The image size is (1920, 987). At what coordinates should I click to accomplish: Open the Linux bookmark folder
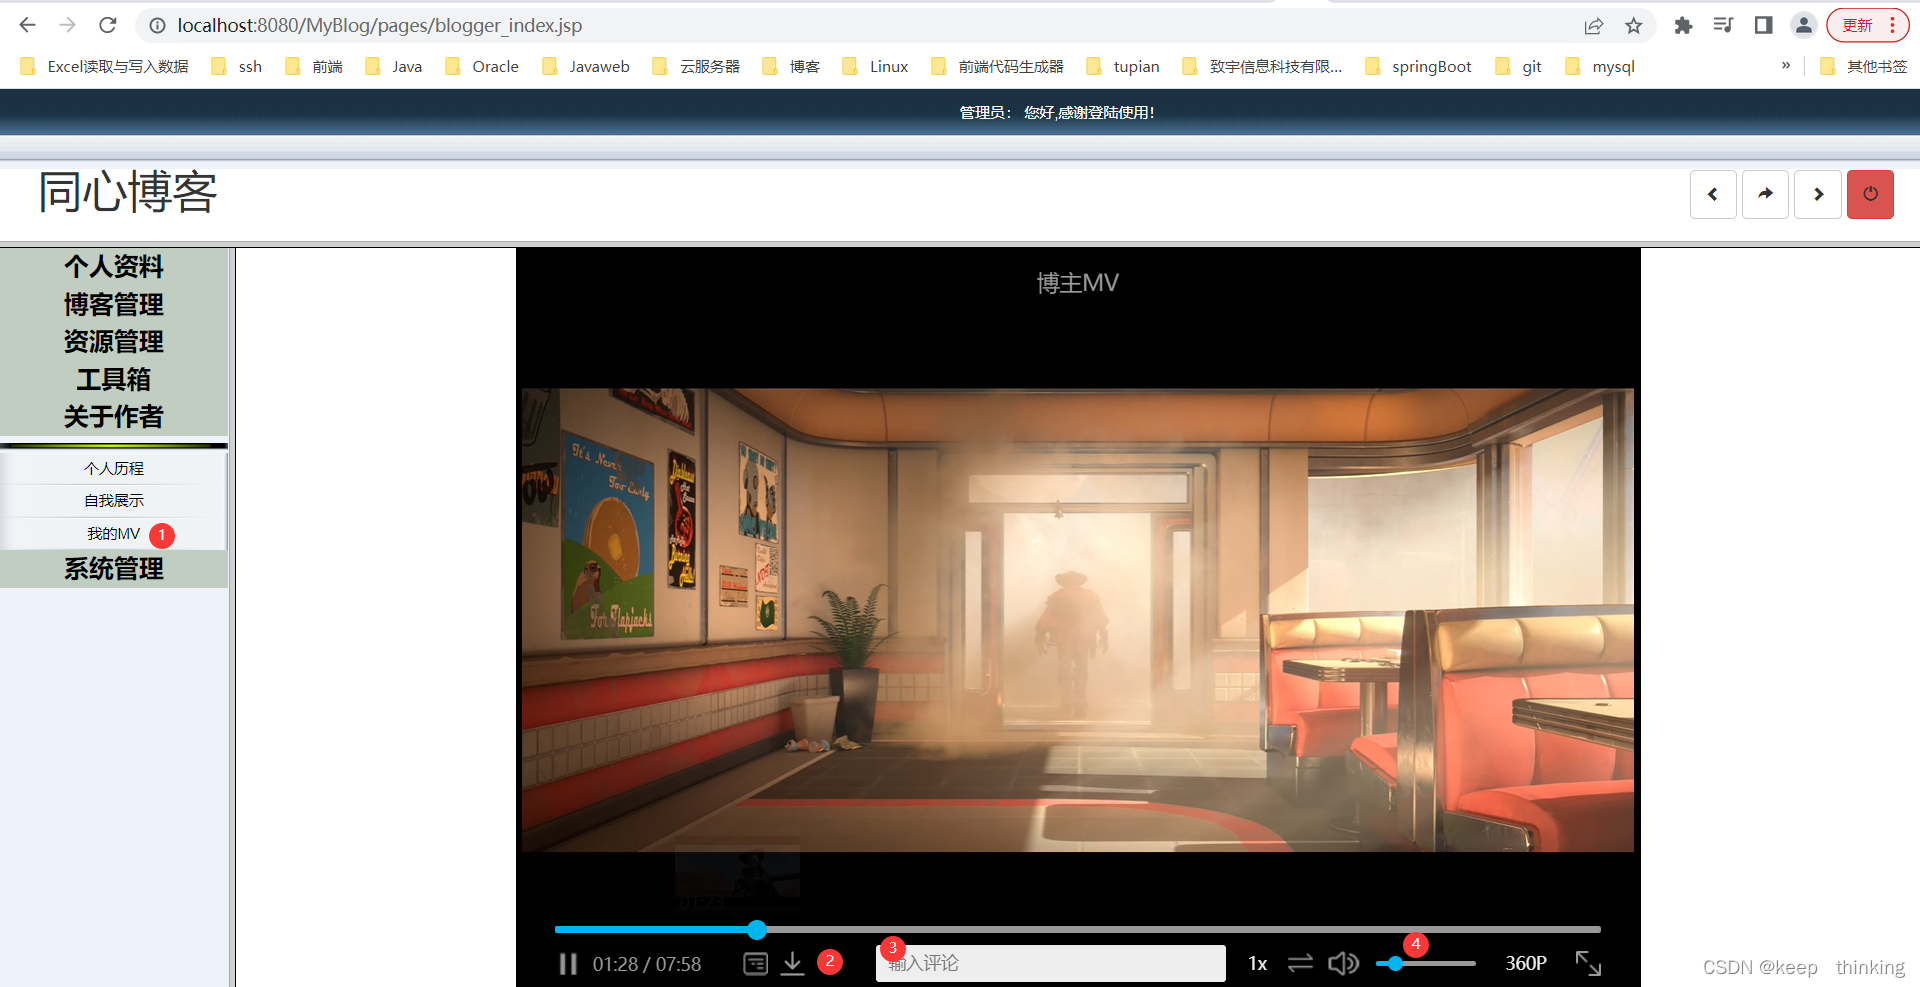point(876,66)
